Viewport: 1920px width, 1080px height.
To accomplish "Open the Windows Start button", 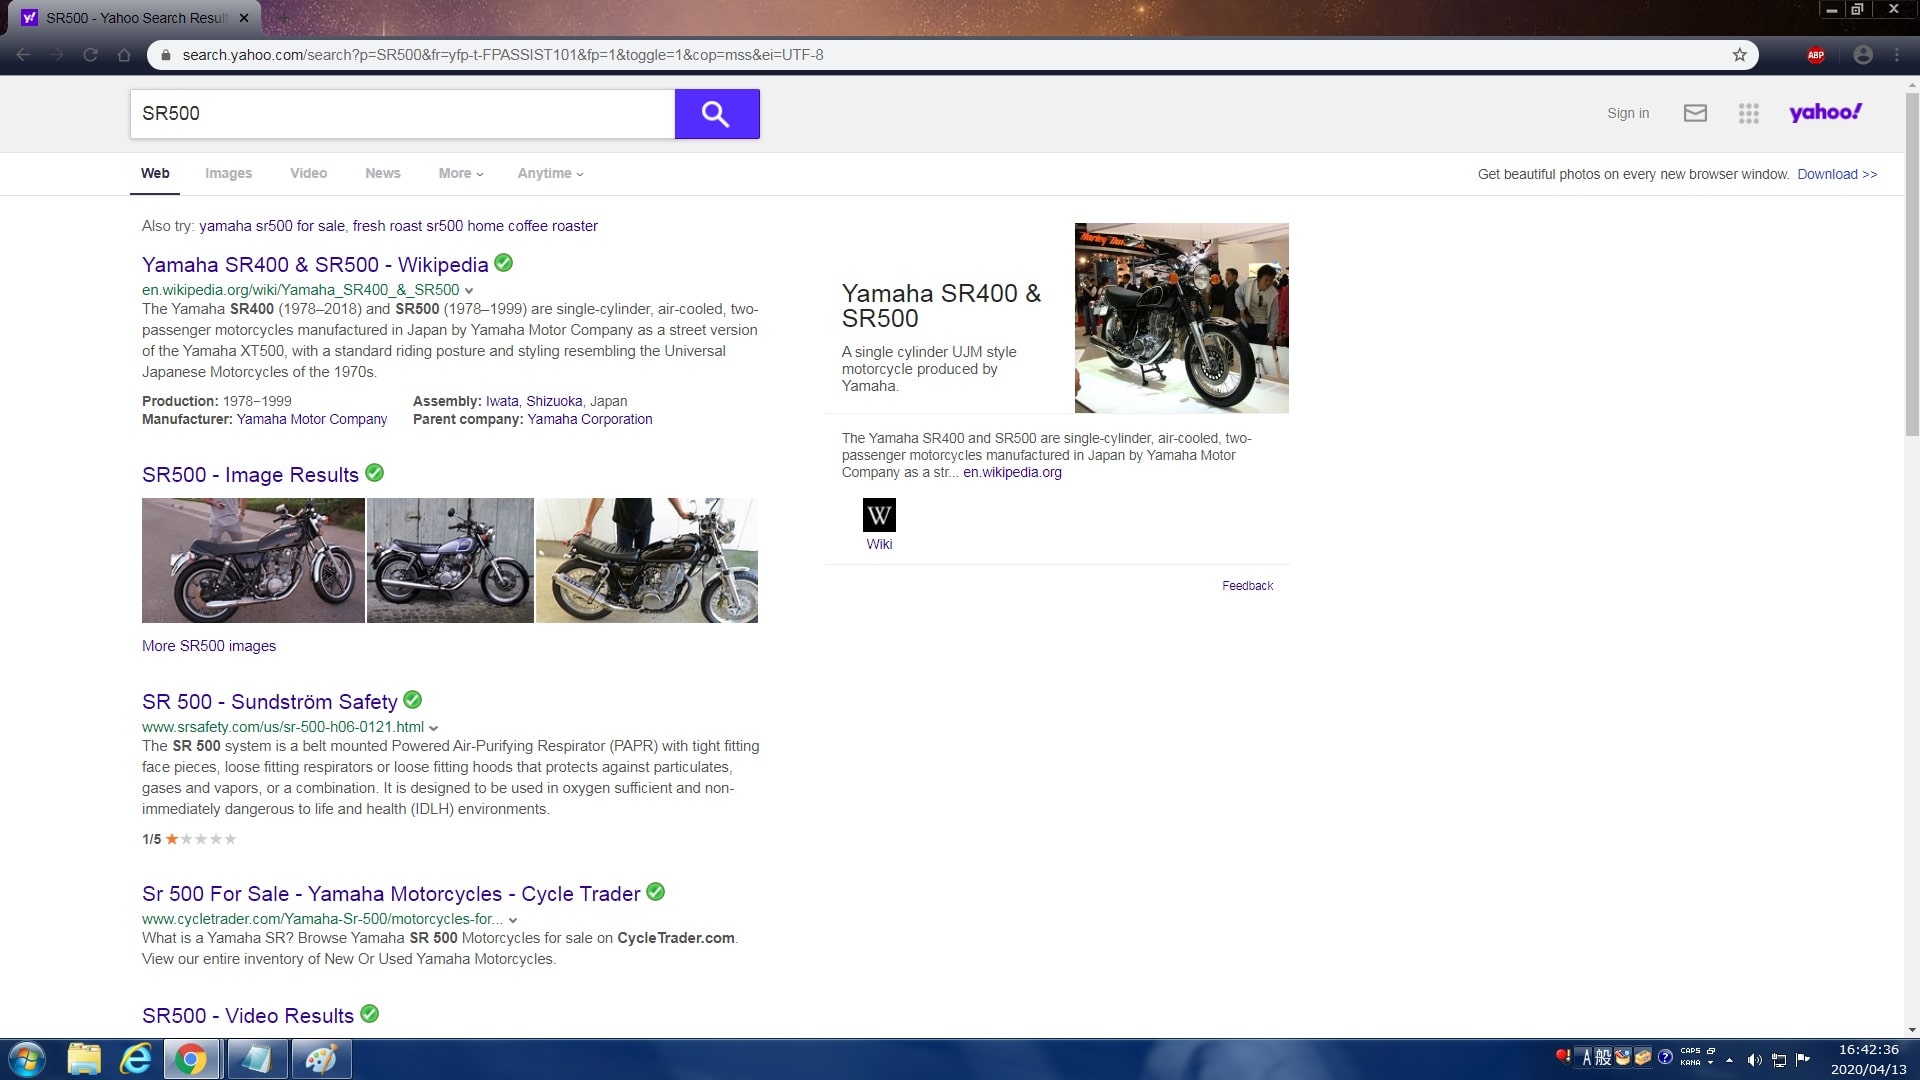I will (x=27, y=1059).
